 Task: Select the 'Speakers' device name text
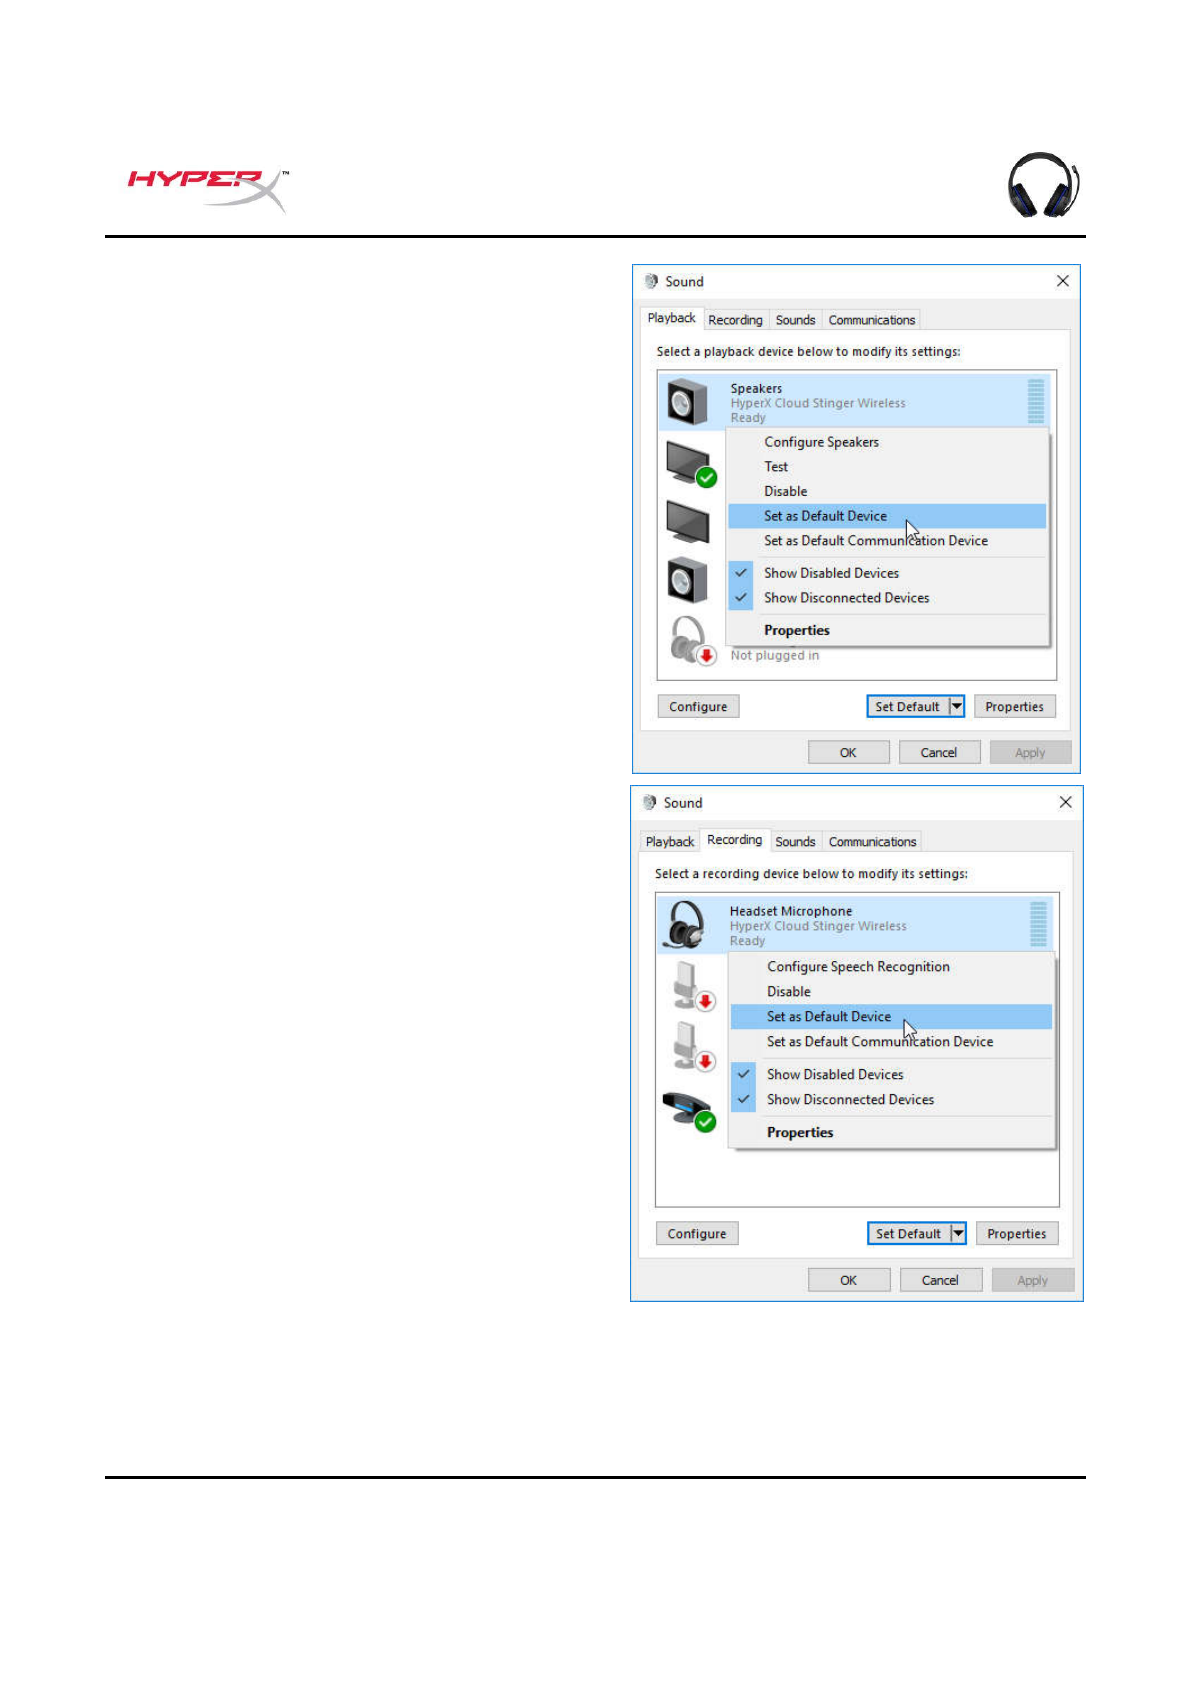(756, 388)
